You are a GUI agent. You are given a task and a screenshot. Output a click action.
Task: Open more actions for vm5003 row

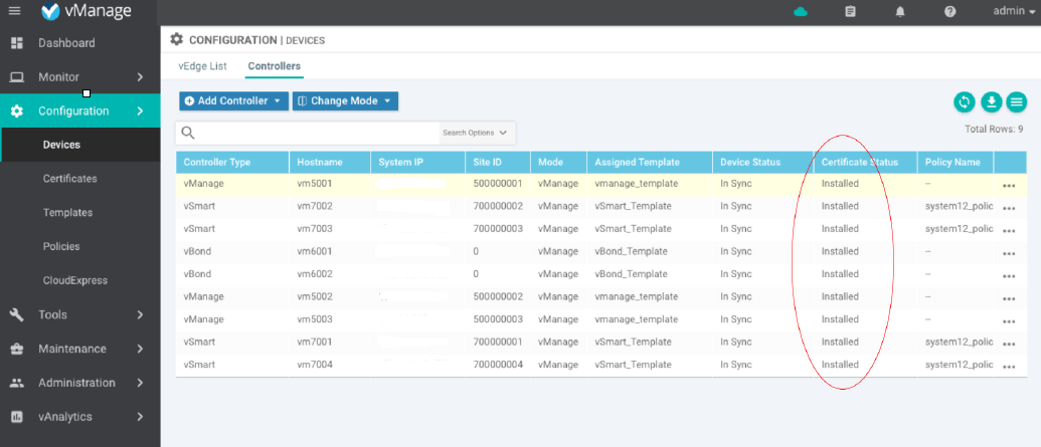pos(1009,321)
